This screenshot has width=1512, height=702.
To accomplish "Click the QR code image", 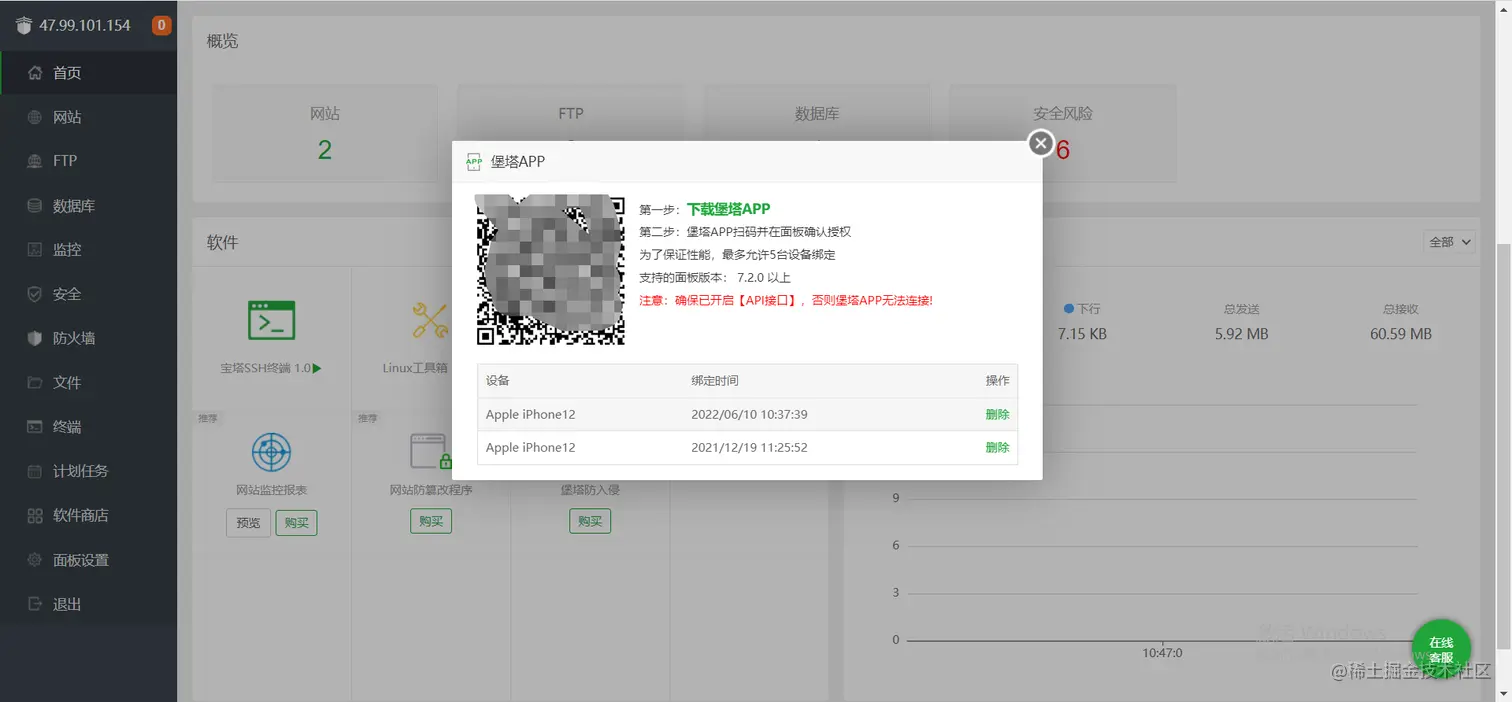I will point(551,270).
